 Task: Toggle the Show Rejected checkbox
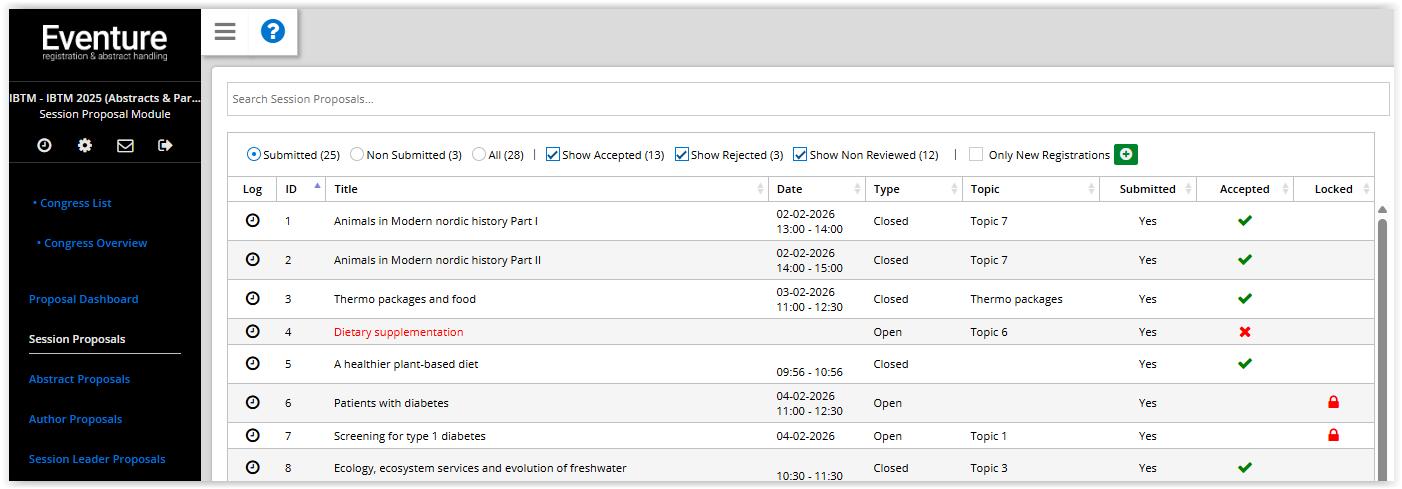(x=682, y=155)
